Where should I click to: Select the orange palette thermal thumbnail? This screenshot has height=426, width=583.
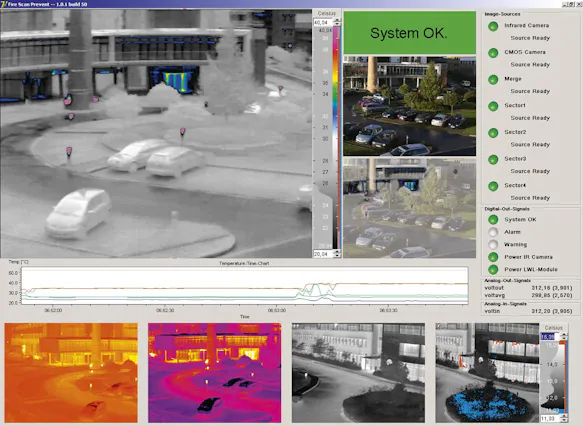click(71, 373)
